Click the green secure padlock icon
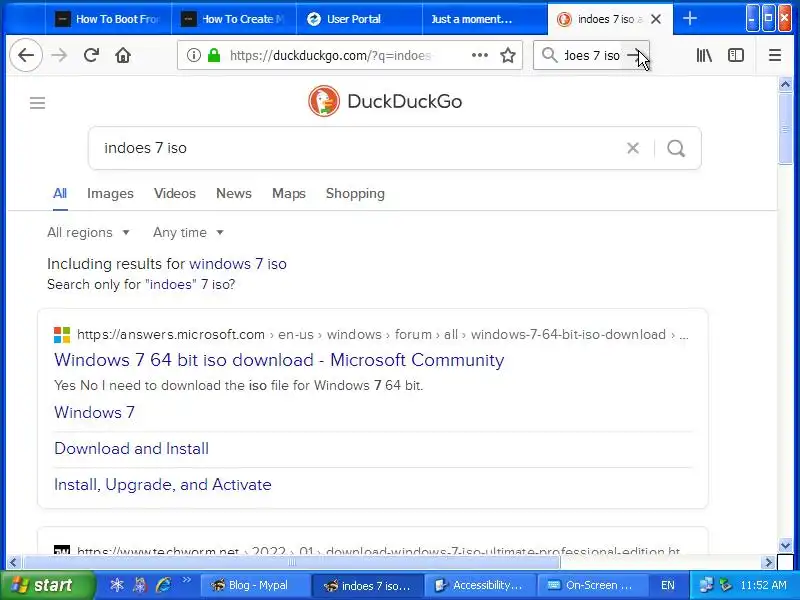This screenshot has height=600, width=800. pyautogui.click(x=214, y=55)
